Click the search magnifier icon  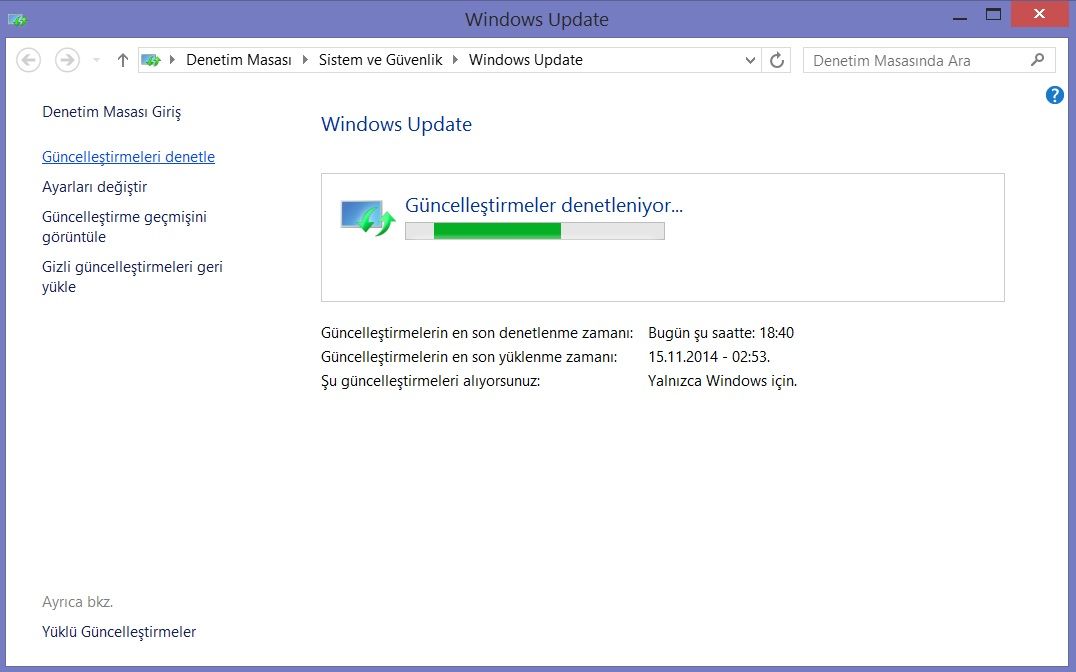1038,60
